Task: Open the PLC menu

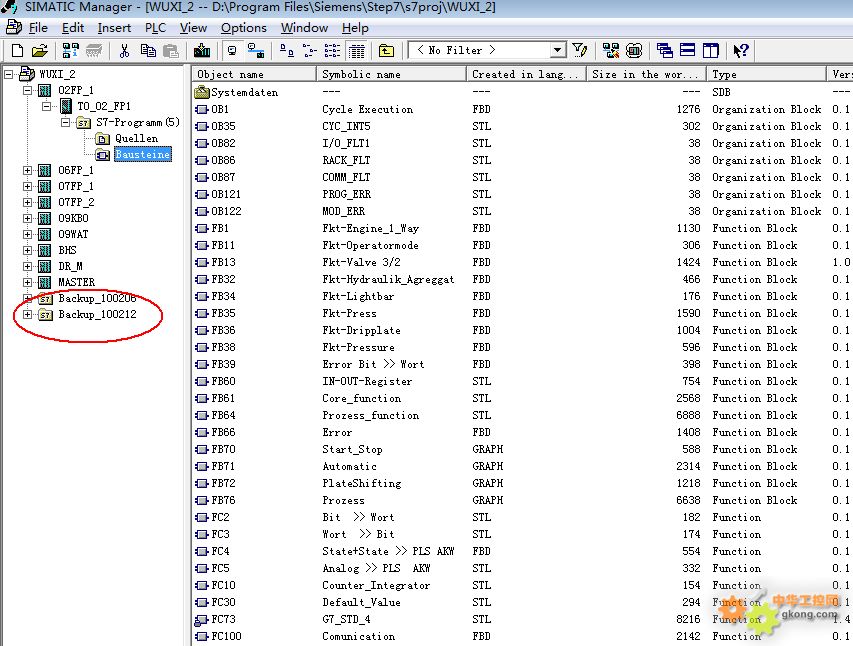Action: pos(155,28)
